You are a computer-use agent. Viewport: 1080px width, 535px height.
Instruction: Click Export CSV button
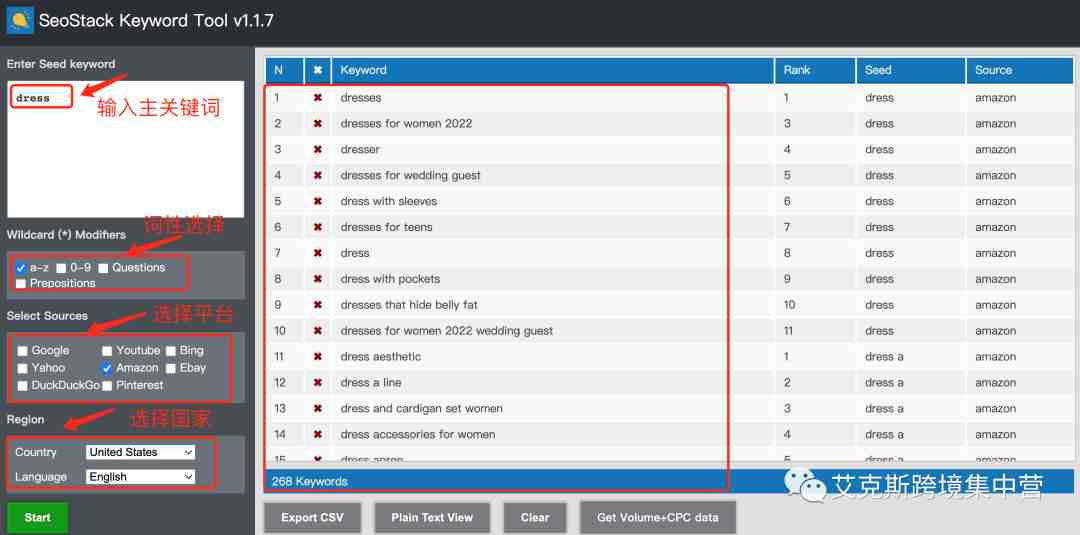313,518
